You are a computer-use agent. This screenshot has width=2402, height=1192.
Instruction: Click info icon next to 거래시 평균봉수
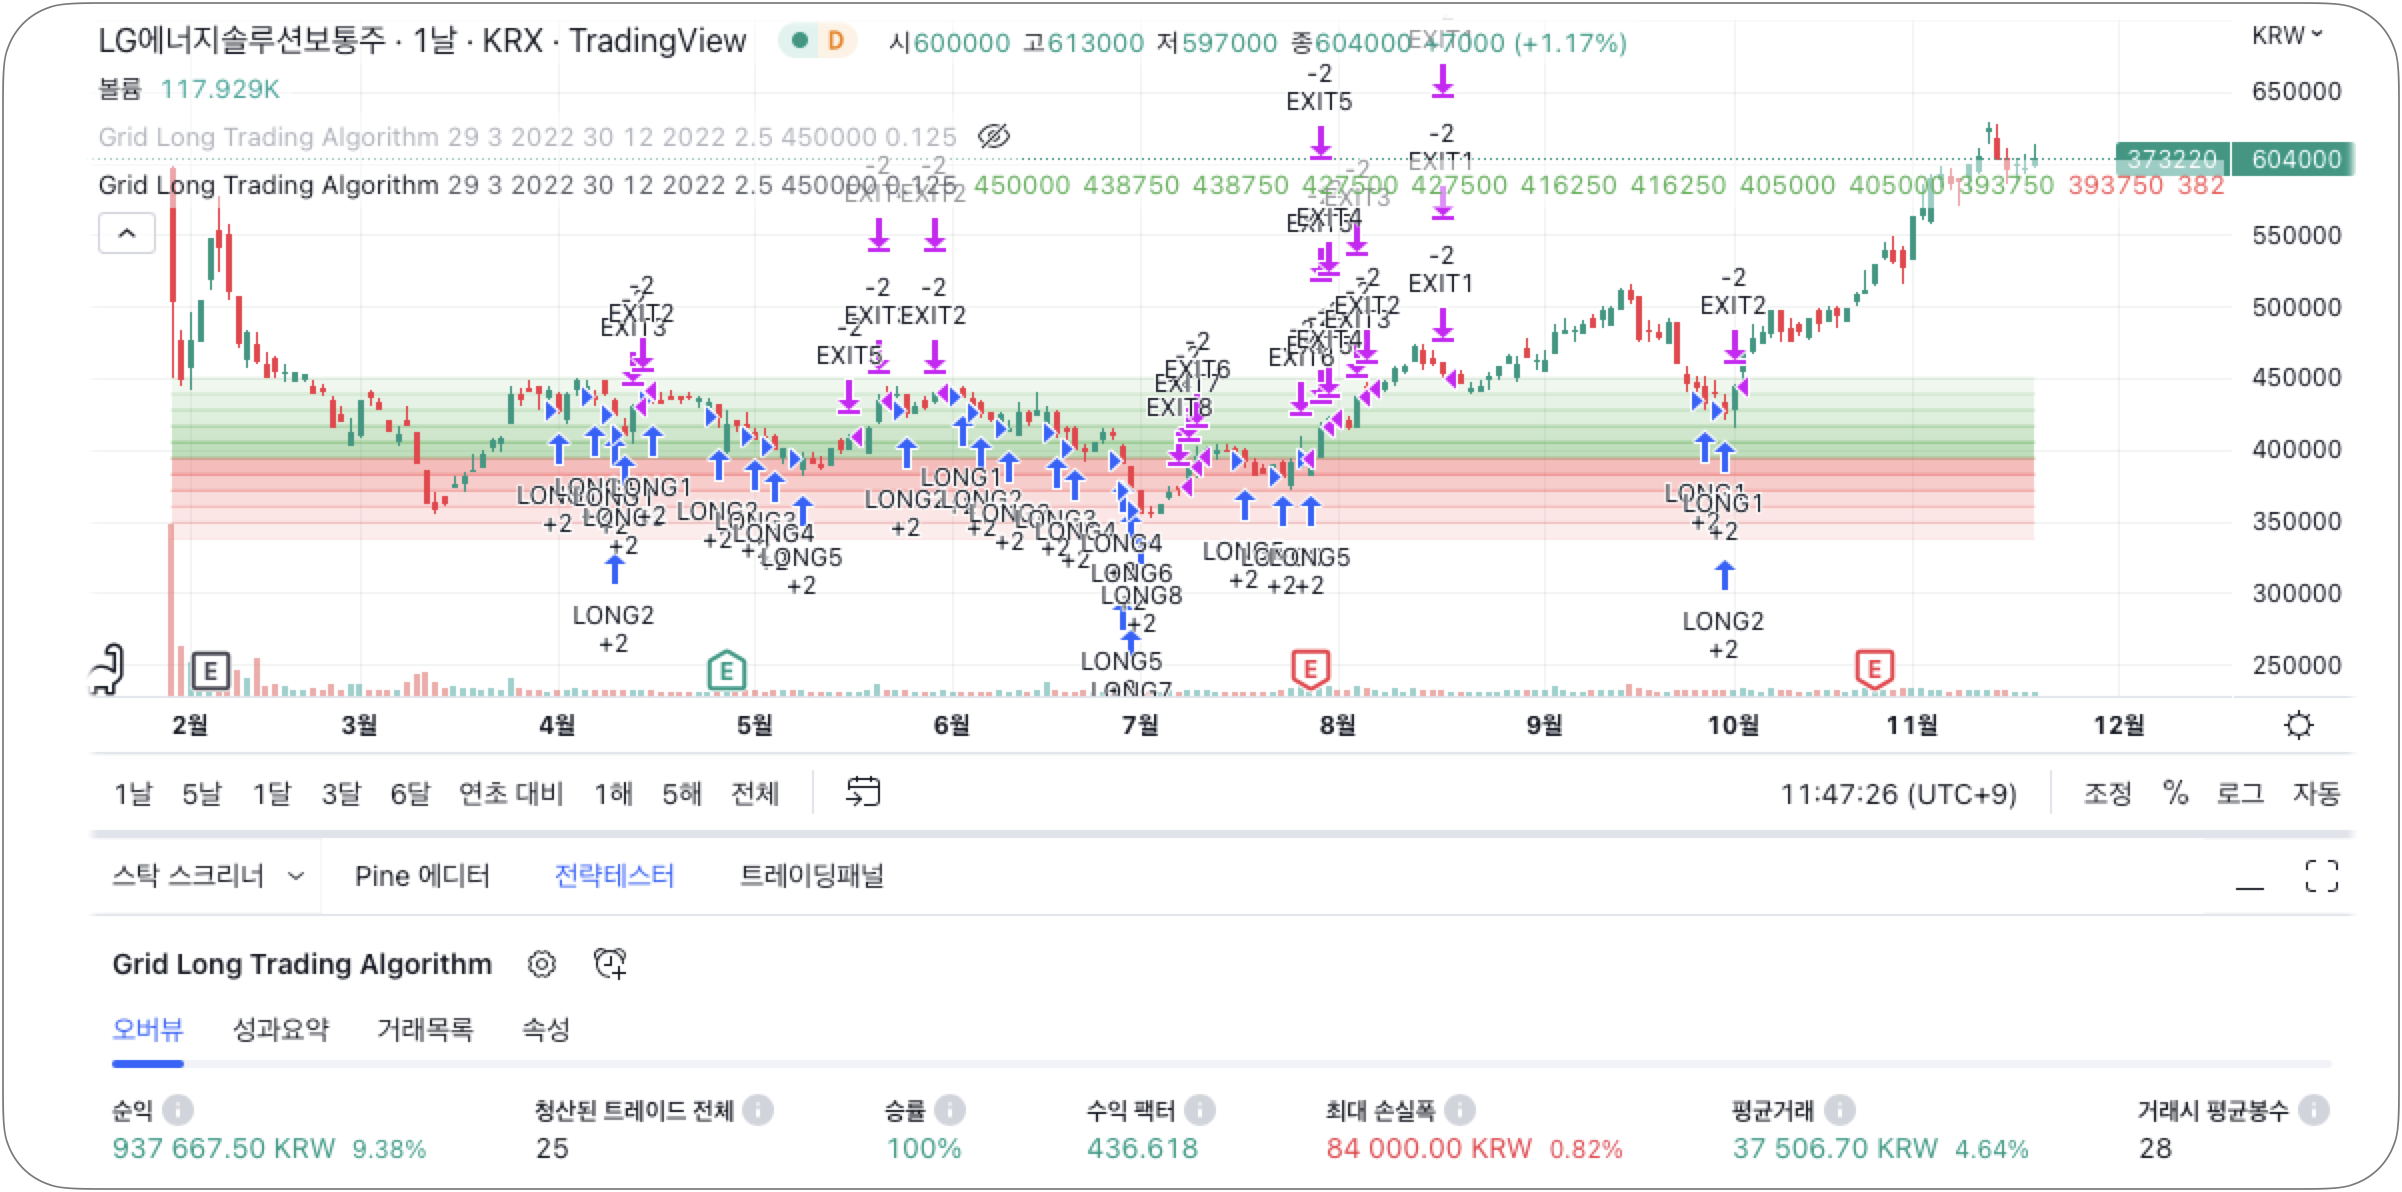point(2313,1110)
